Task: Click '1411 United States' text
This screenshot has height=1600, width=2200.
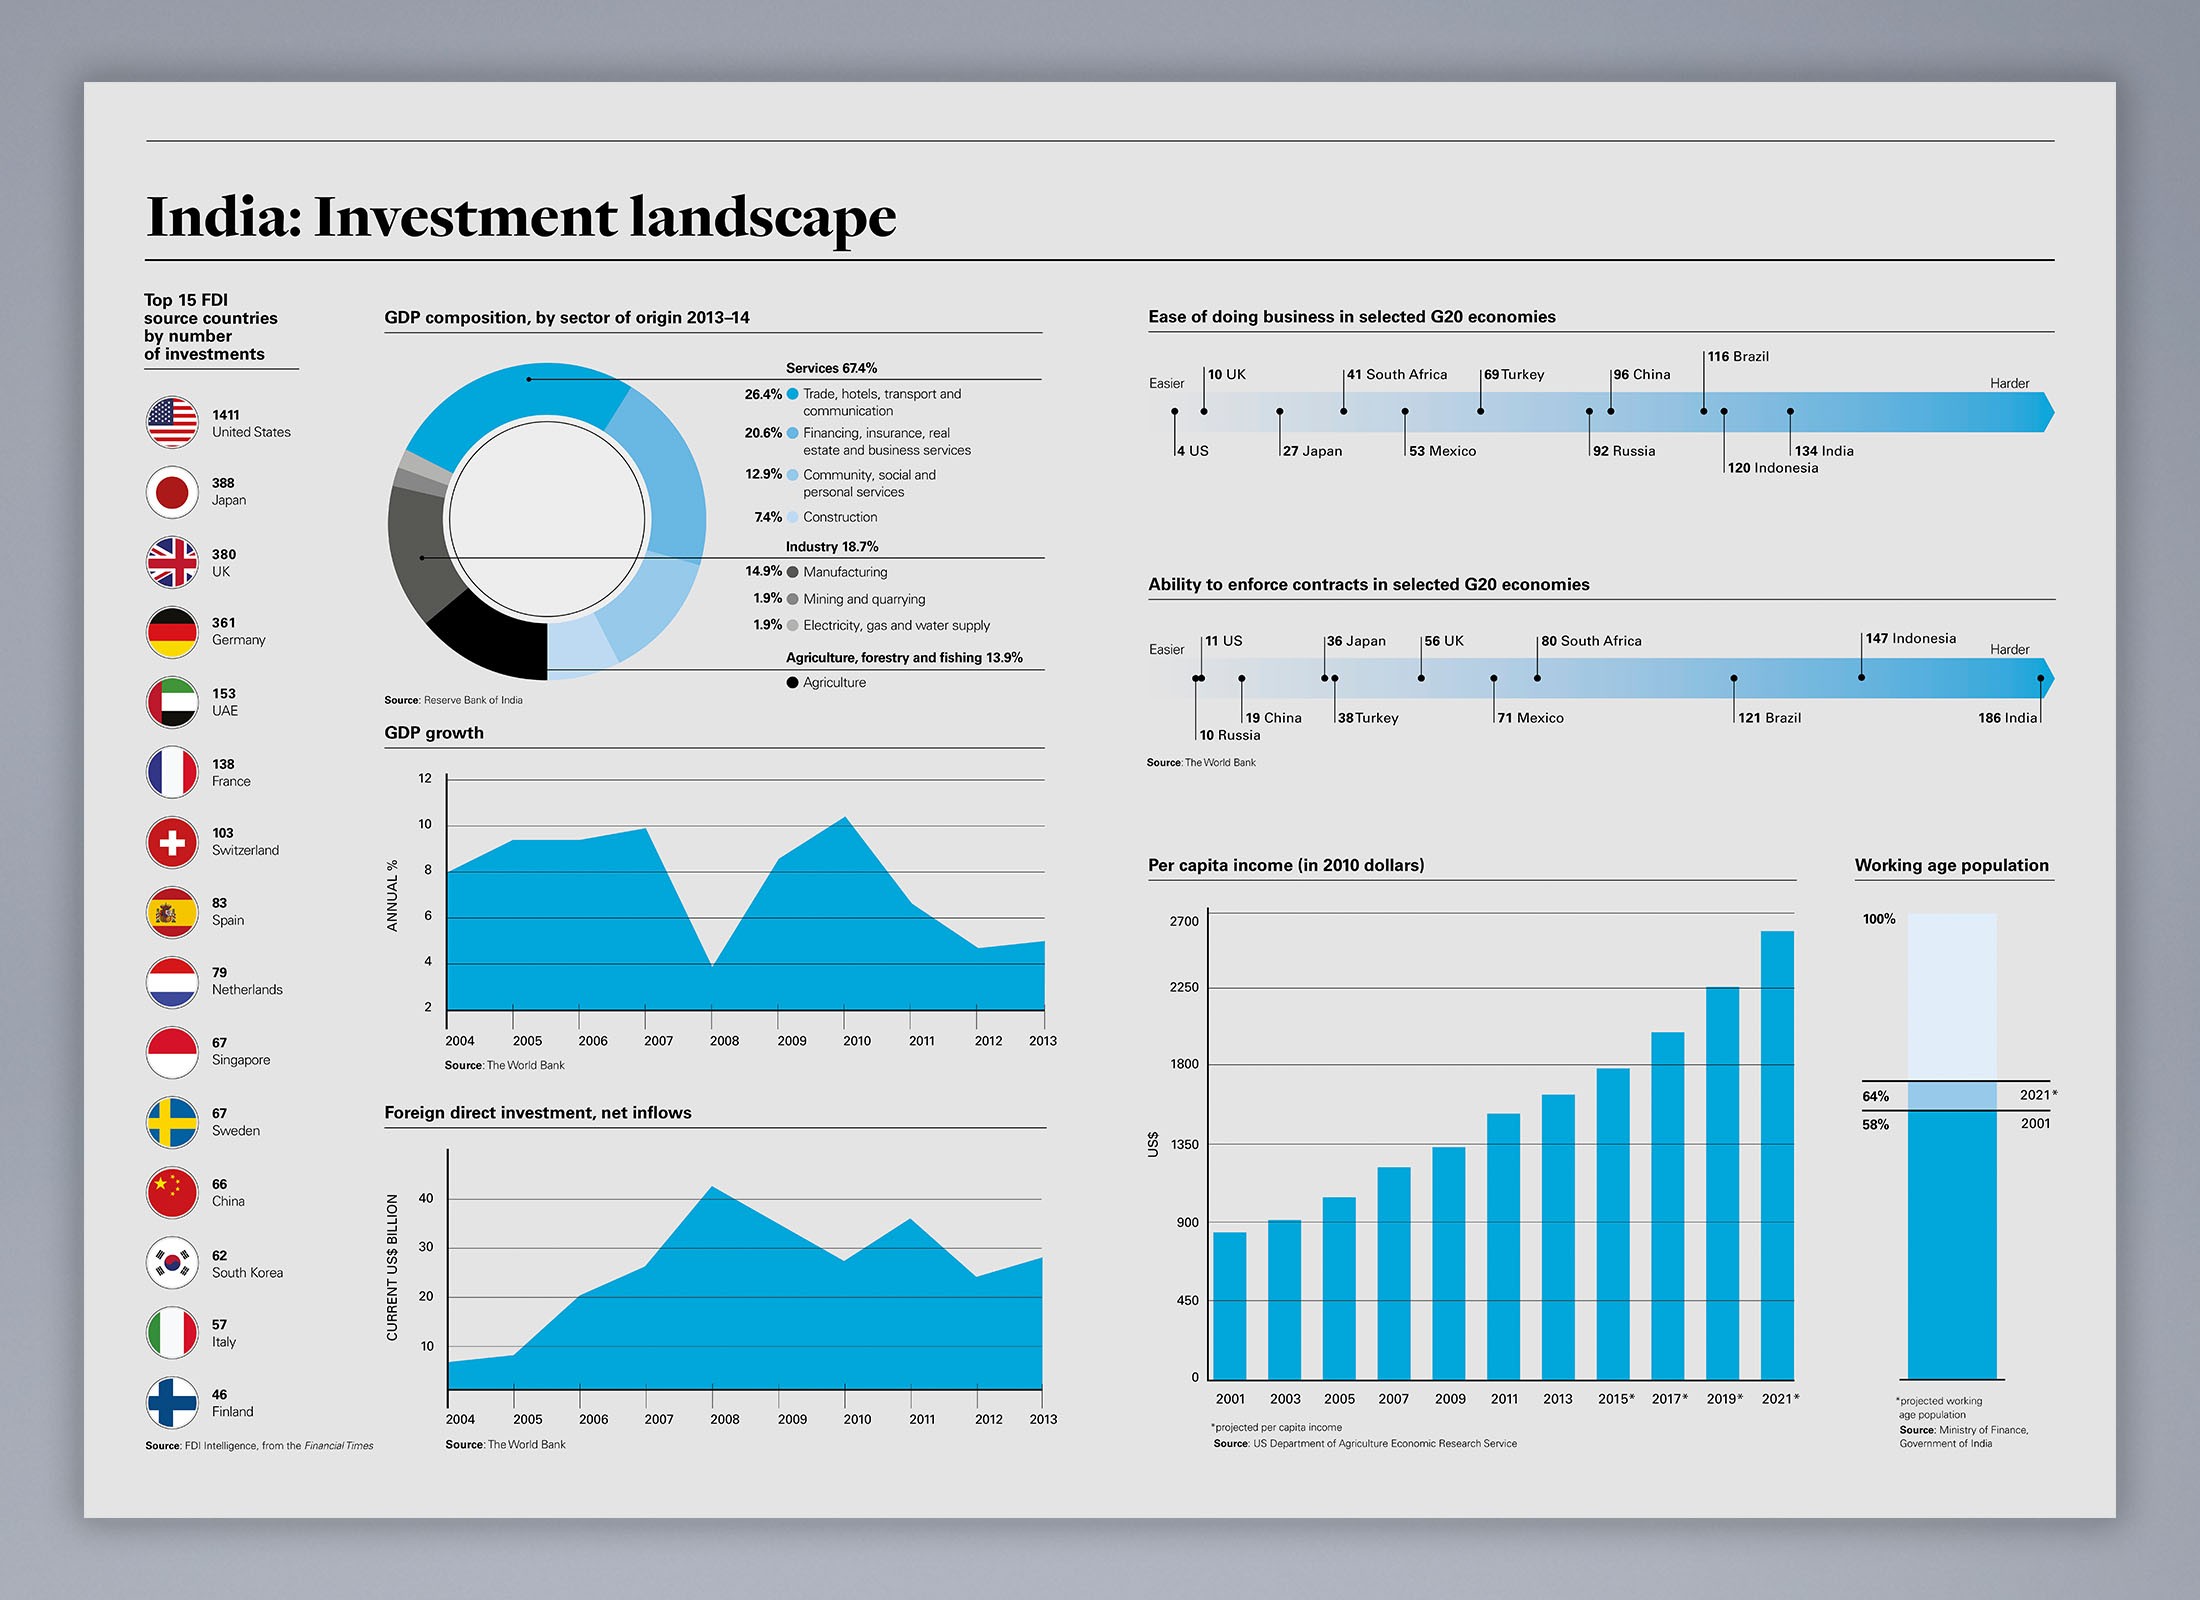Action: (251, 423)
